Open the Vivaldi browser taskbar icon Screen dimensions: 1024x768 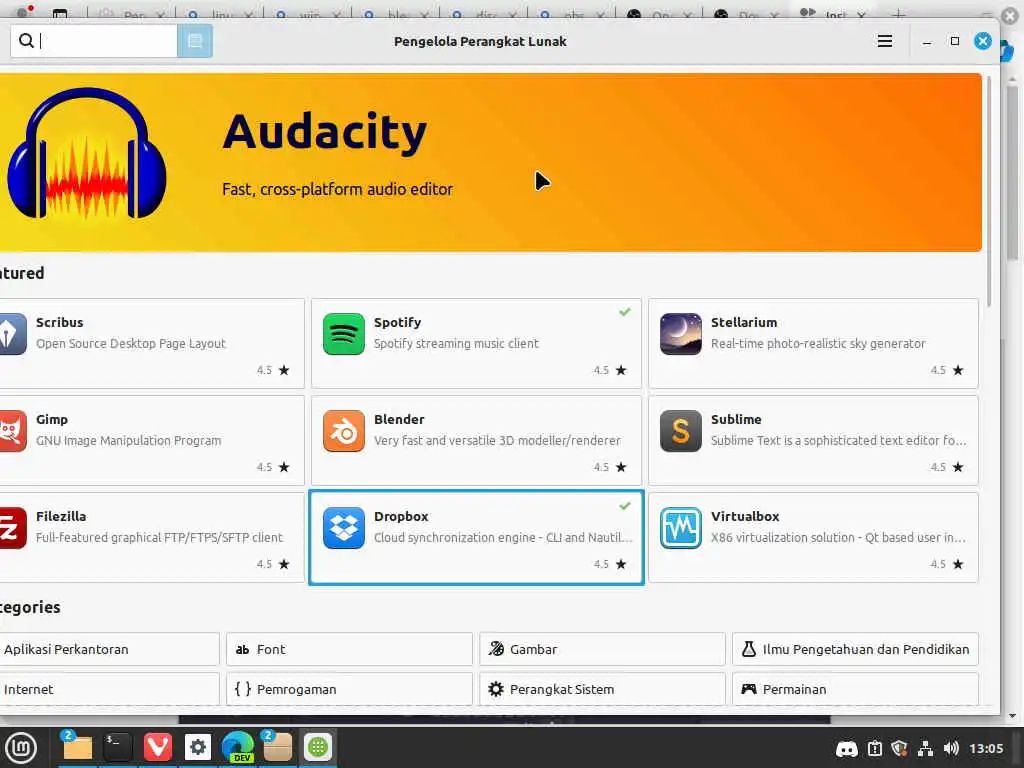click(157, 747)
